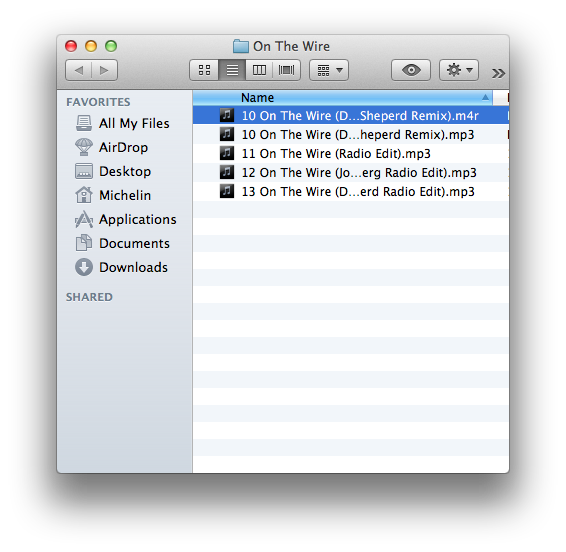Select the 10 On The Wire Remix .mp3 file
The image size is (566, 552).
tap(351, 135)
